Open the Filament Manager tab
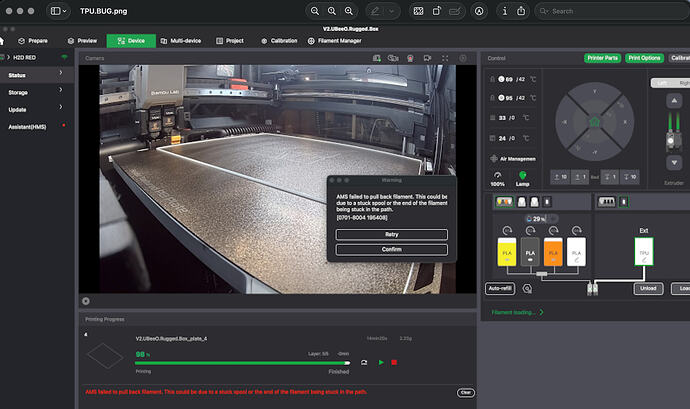690x409 pixels. [x=334, y=41]
